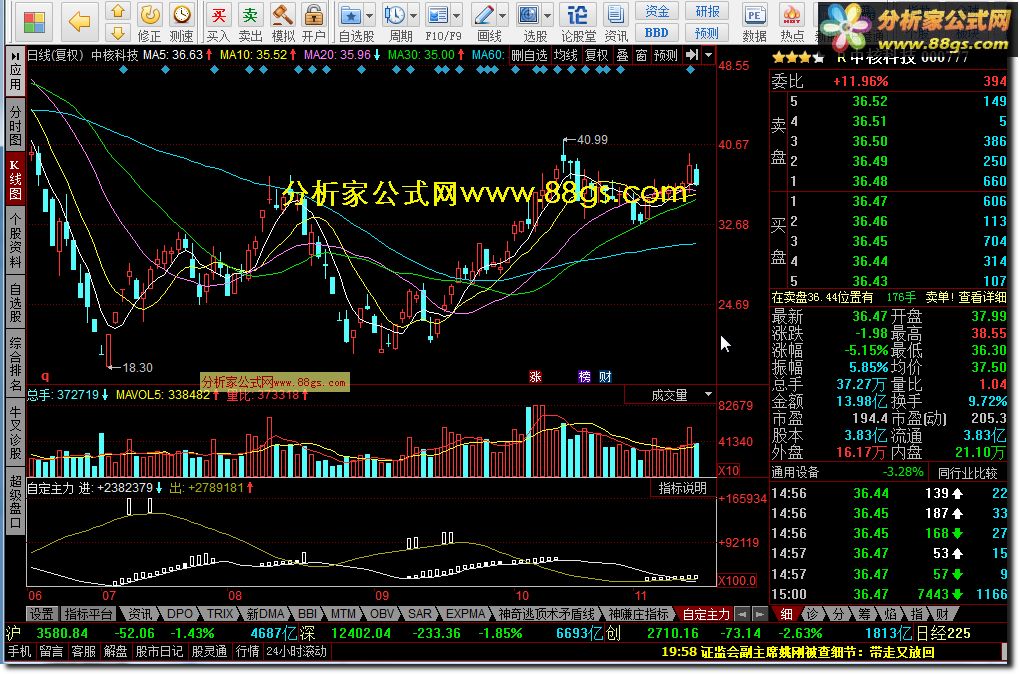The image size is (1020, 674).
Task: Click the 研报 toolbar button
Action: [x=707, y=11]
